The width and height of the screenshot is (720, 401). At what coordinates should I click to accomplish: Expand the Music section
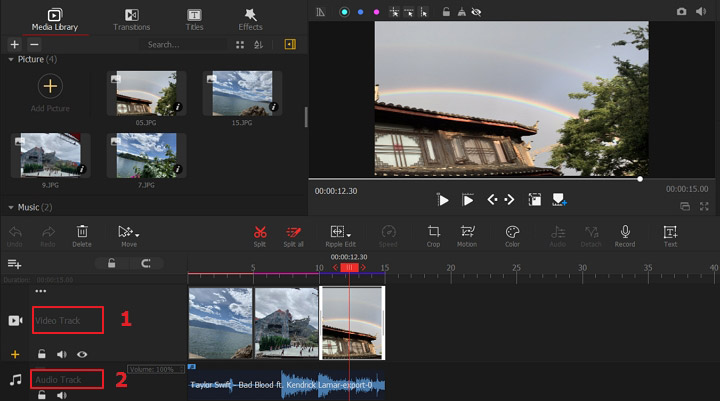click(x=11, y=207)
